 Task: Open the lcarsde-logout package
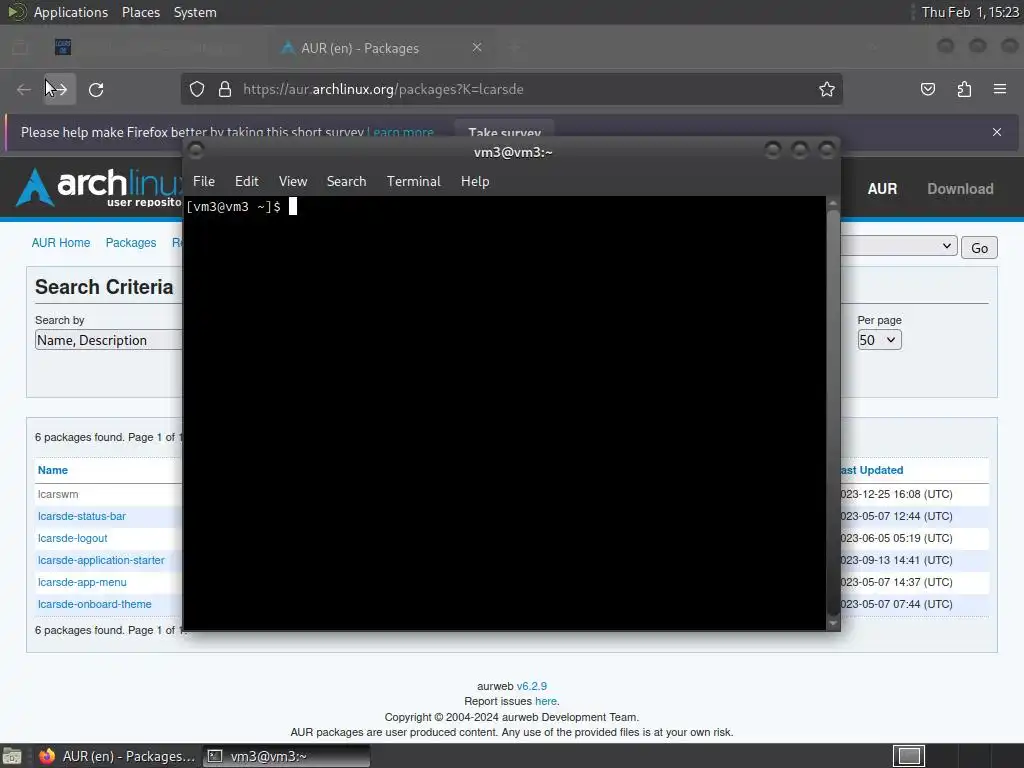(x=72, y=539)
